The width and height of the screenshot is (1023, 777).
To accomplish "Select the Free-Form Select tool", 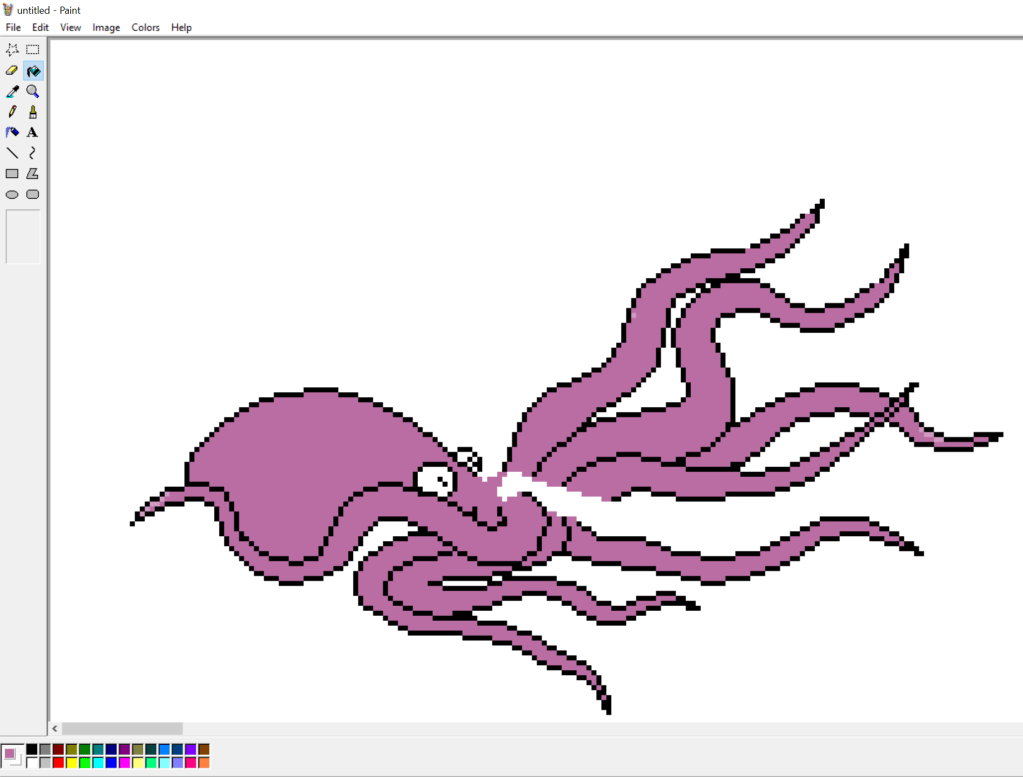I will [x=12, y=49].
